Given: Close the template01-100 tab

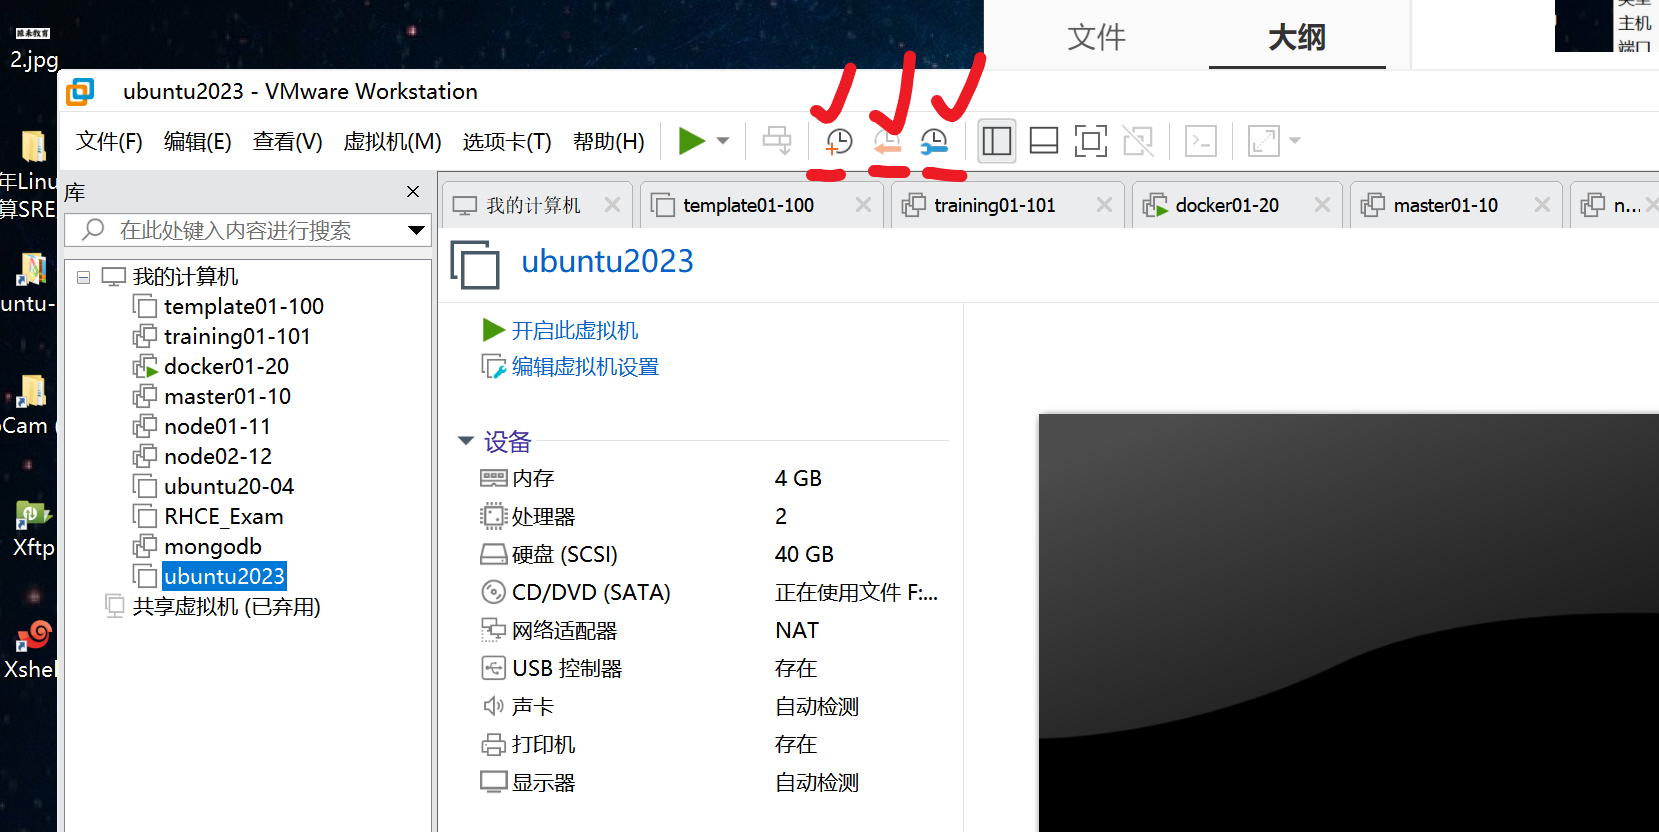Looking at the screenshot, I should 864,205.
